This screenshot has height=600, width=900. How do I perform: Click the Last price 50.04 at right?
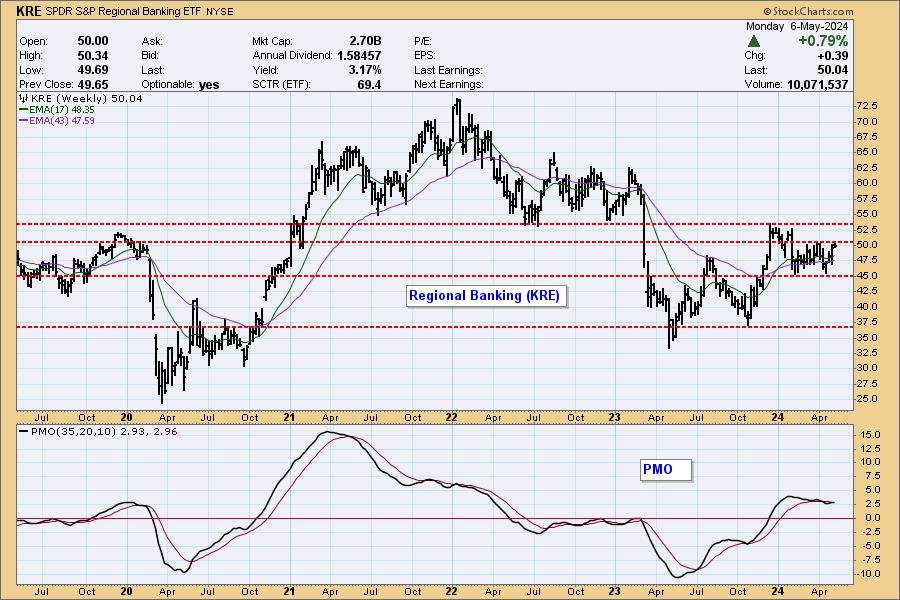click(x=833, y=70)
